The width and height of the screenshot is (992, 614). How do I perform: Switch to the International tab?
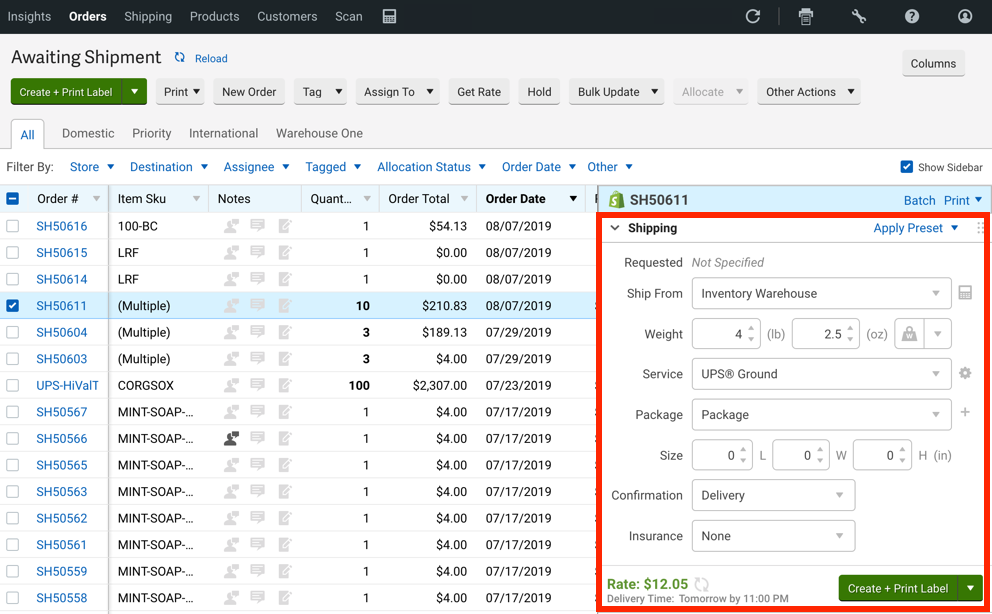224,133
